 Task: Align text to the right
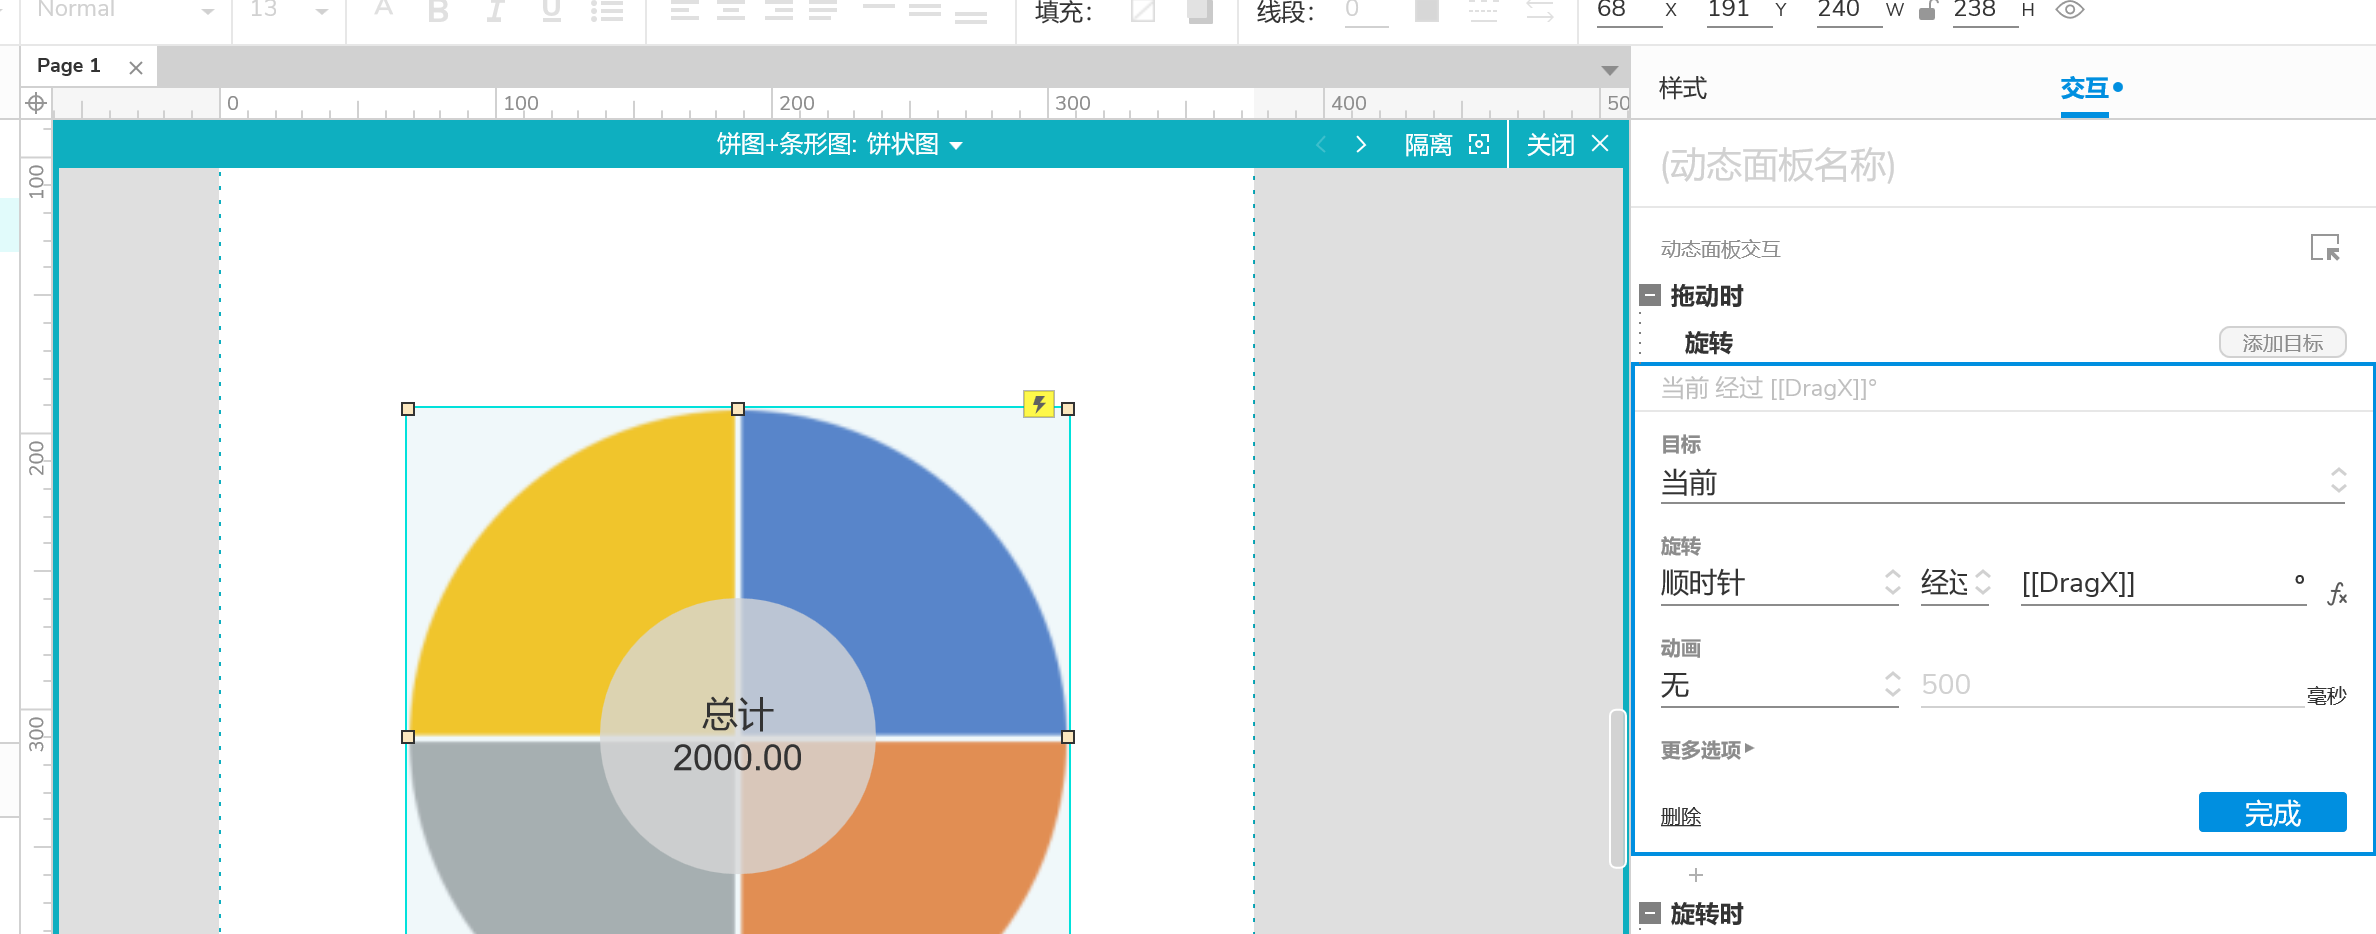(778, 11)
